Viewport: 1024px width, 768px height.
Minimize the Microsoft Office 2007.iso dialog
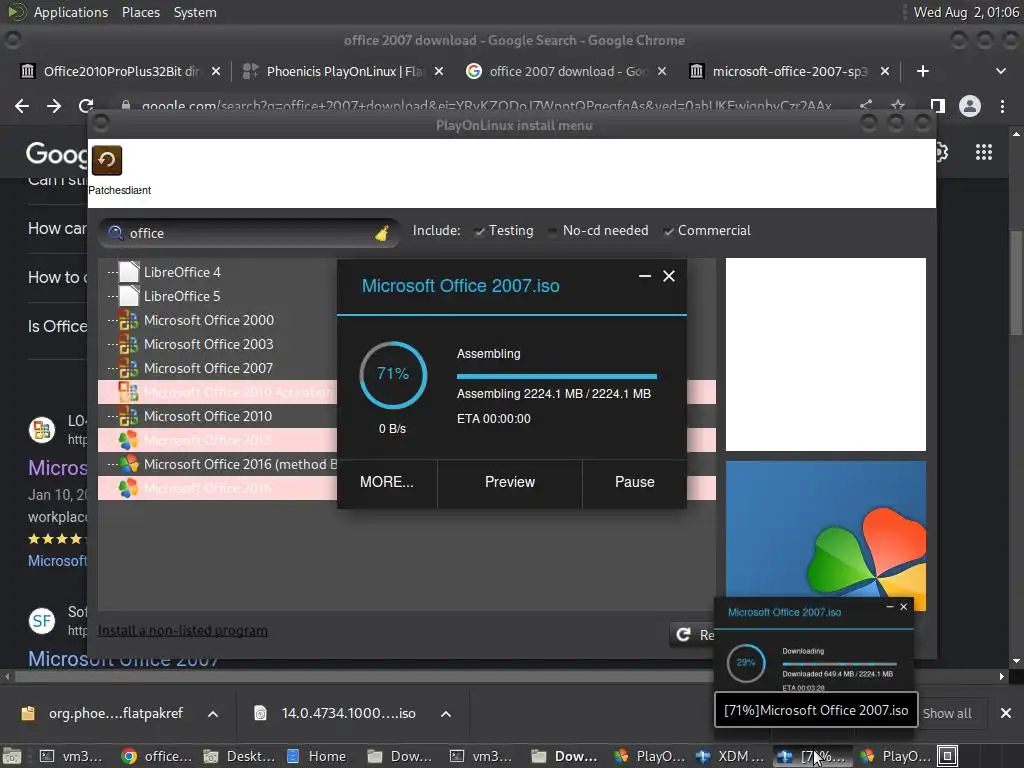click(645, 276)
